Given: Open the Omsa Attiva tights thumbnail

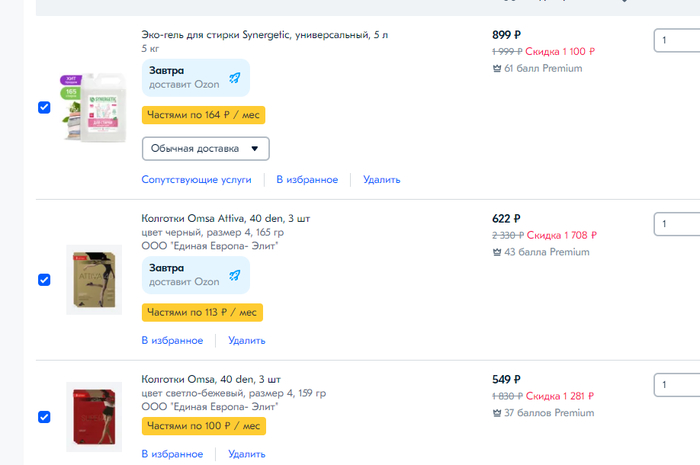Looking at the screenshot, I should coord(93,280).
